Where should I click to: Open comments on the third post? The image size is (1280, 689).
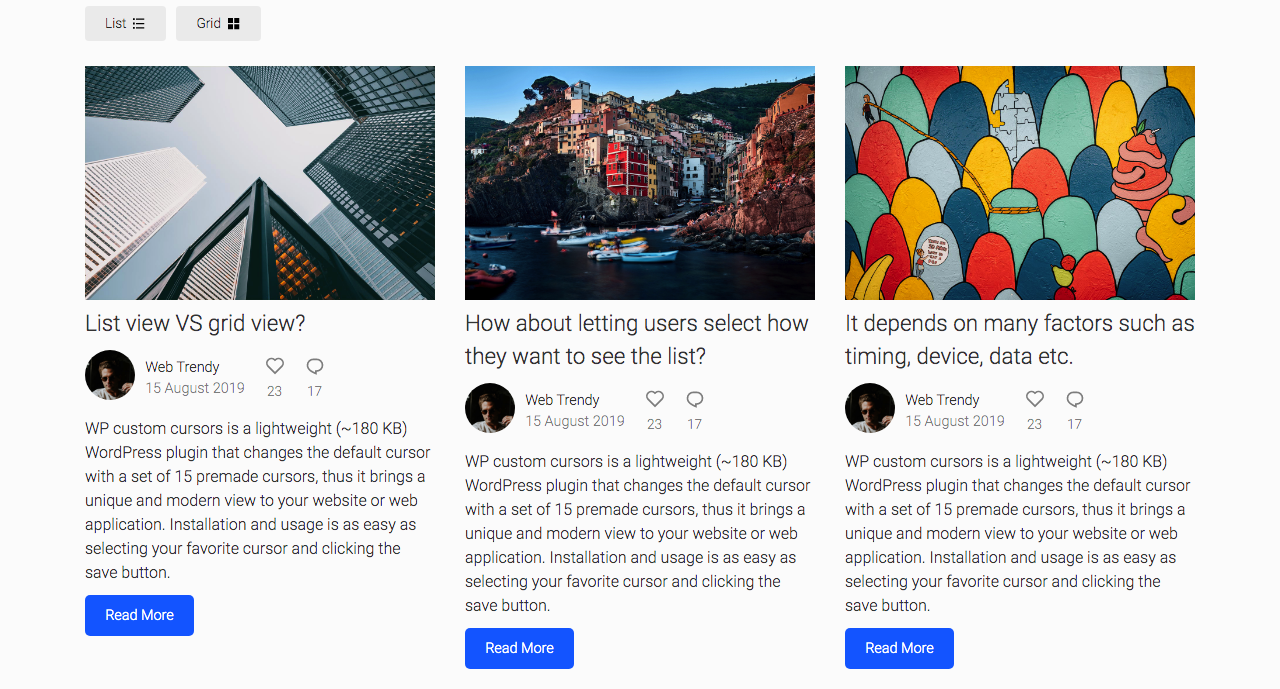(1074, 398)
